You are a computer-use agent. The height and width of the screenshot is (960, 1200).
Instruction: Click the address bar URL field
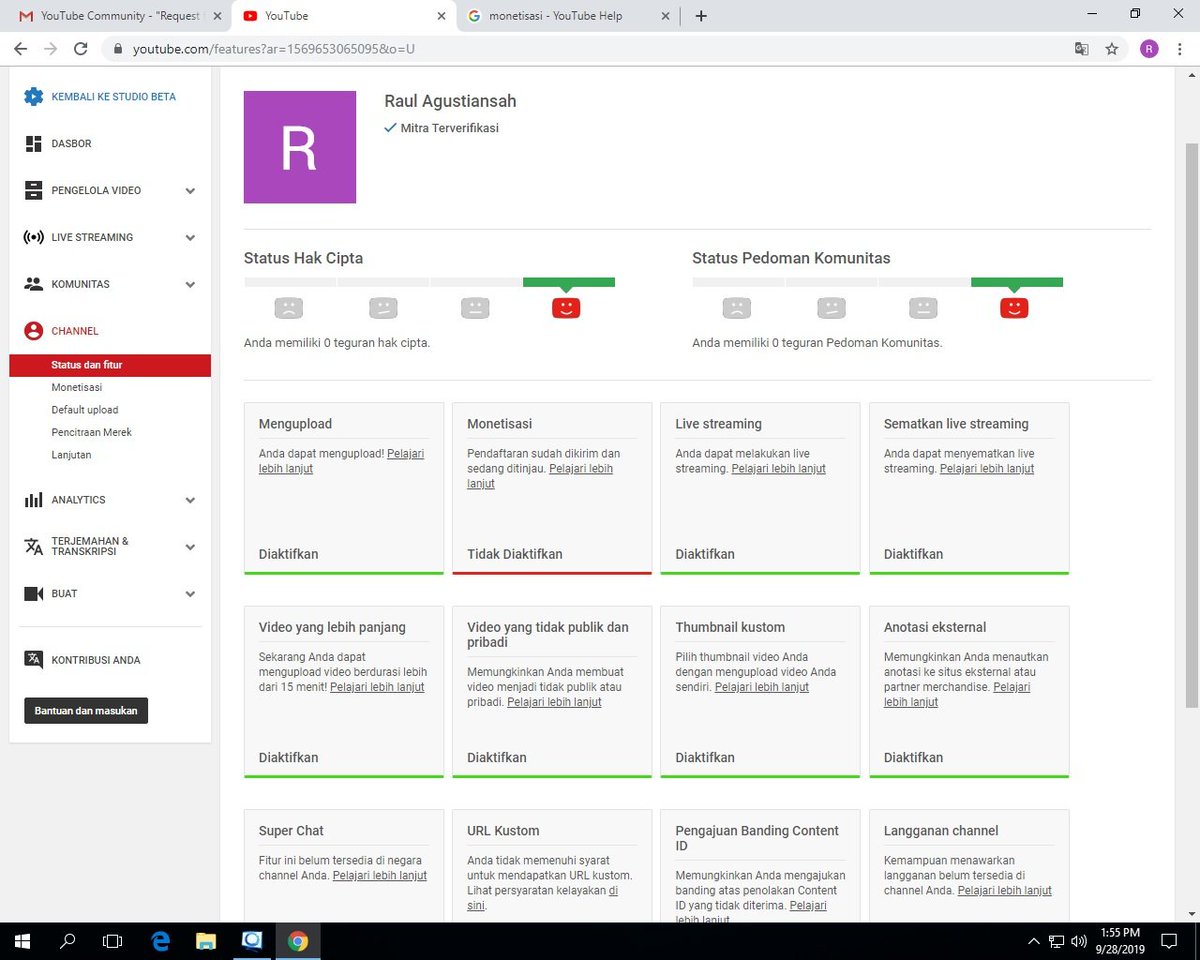590,48
